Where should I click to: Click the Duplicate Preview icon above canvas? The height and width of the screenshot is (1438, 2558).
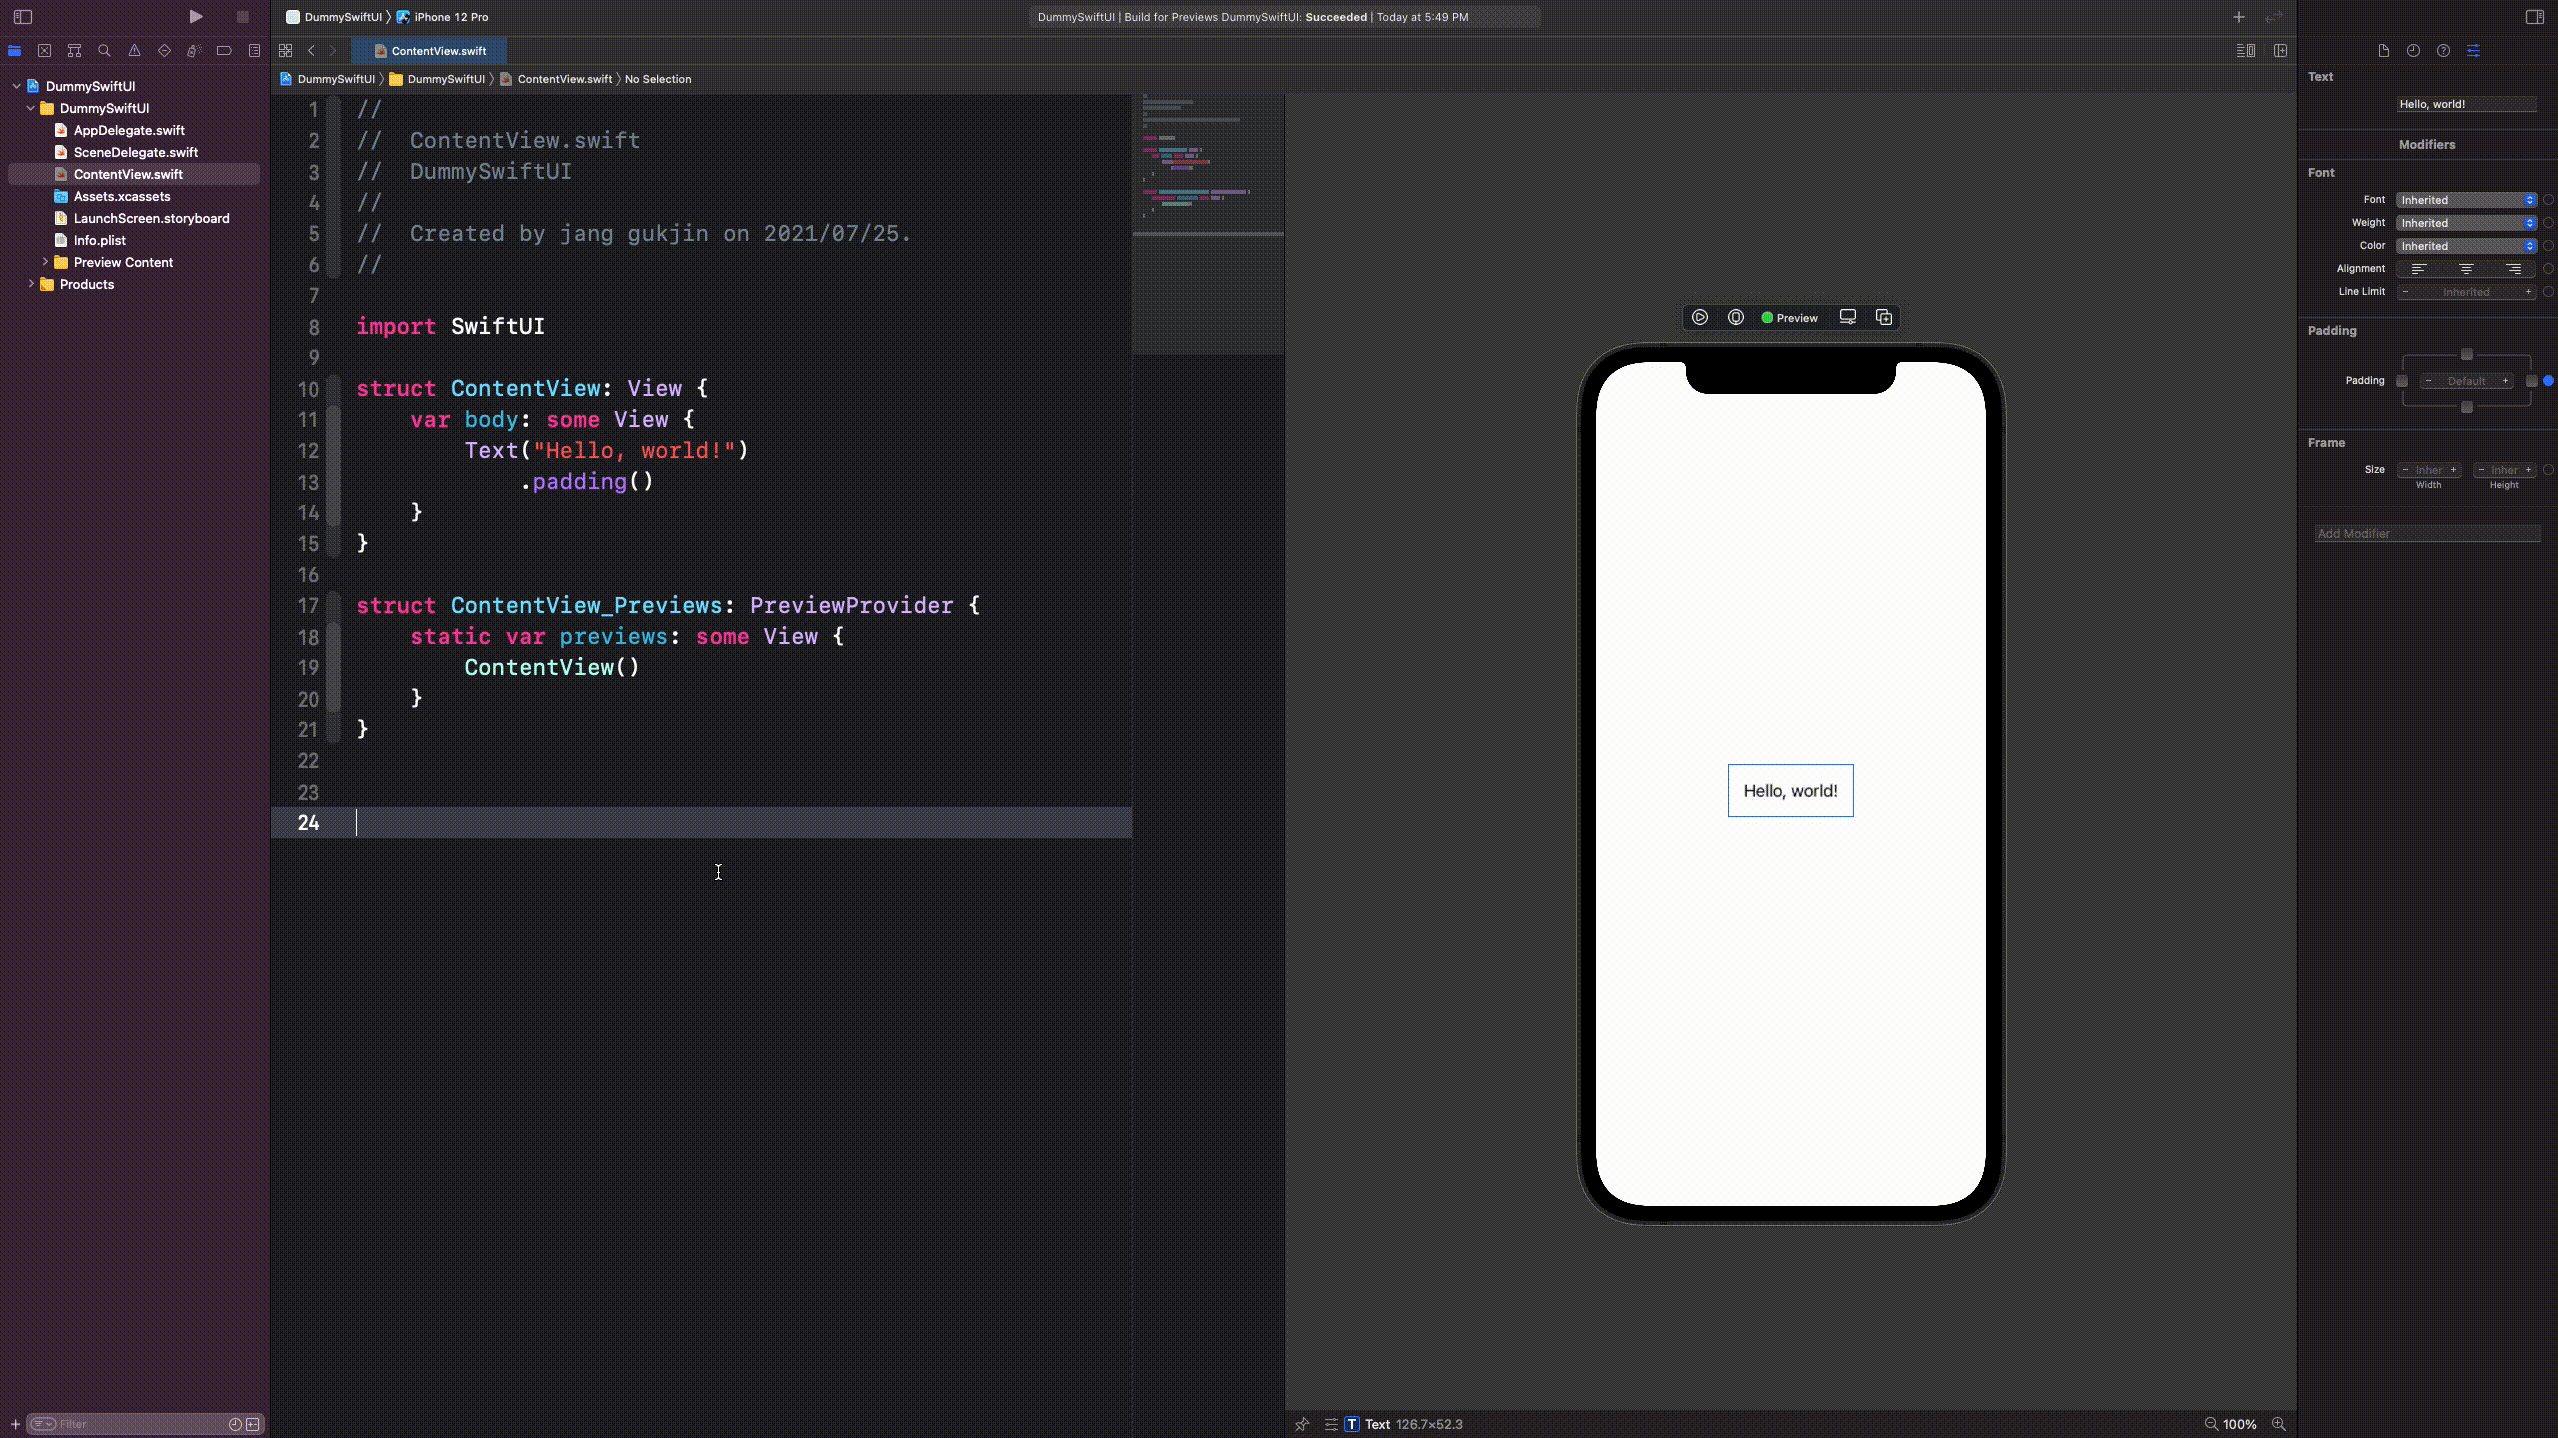coord(1884,318)
